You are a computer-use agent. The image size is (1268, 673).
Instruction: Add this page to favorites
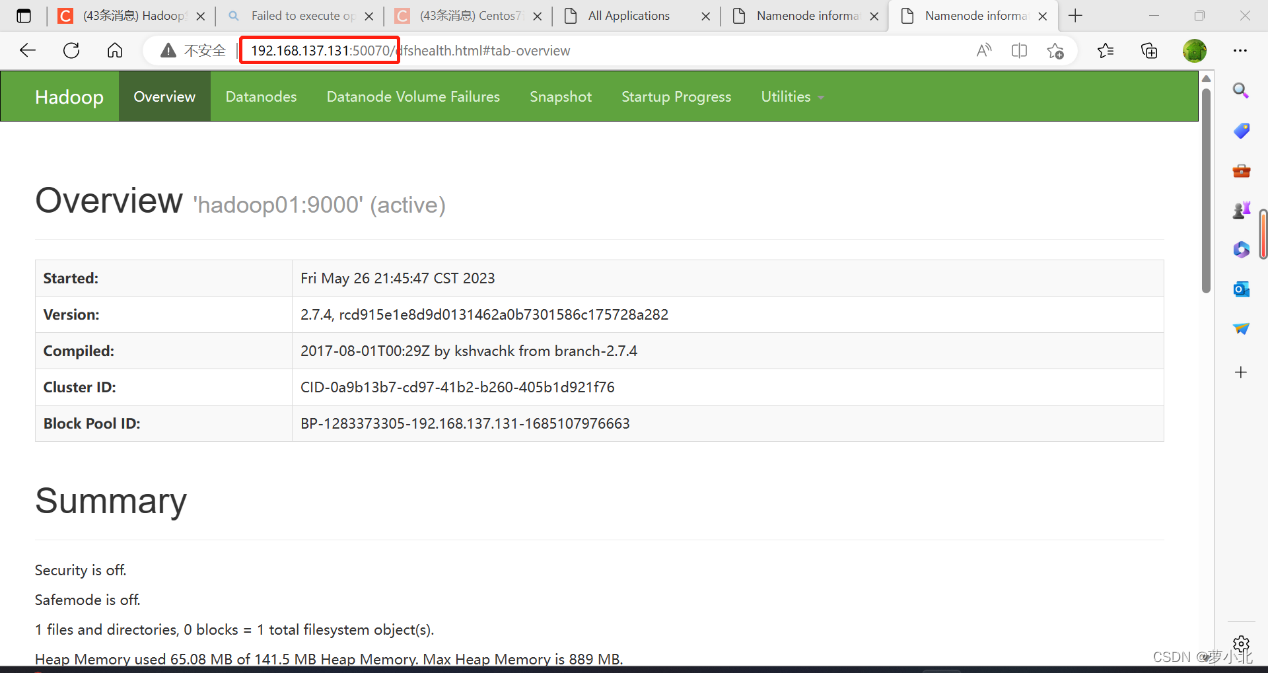(1055, 51)
